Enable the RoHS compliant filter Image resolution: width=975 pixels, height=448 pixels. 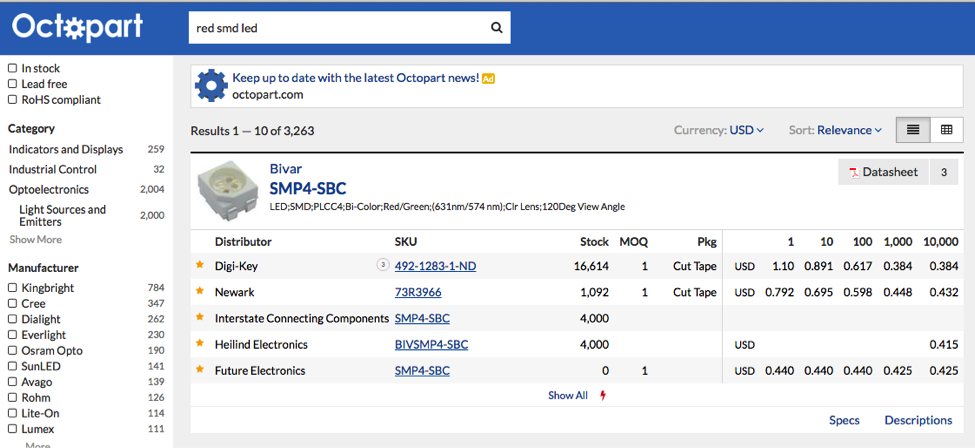[x=12, y=100]
